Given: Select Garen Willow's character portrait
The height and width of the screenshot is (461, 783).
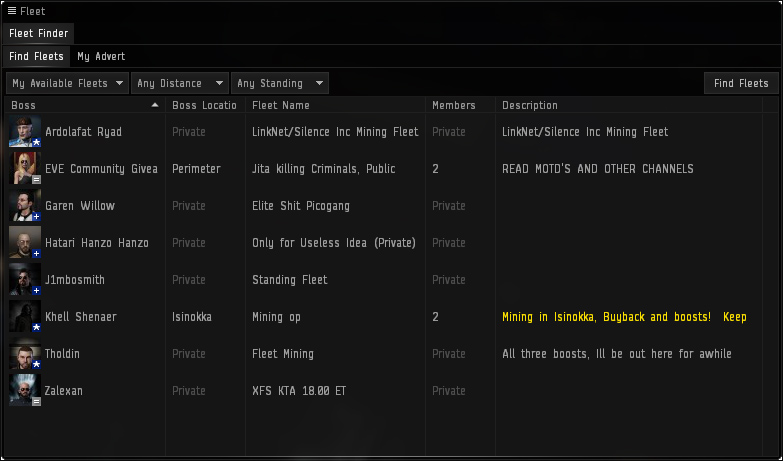Looking at the screenshot, I should tap(25, 206).
